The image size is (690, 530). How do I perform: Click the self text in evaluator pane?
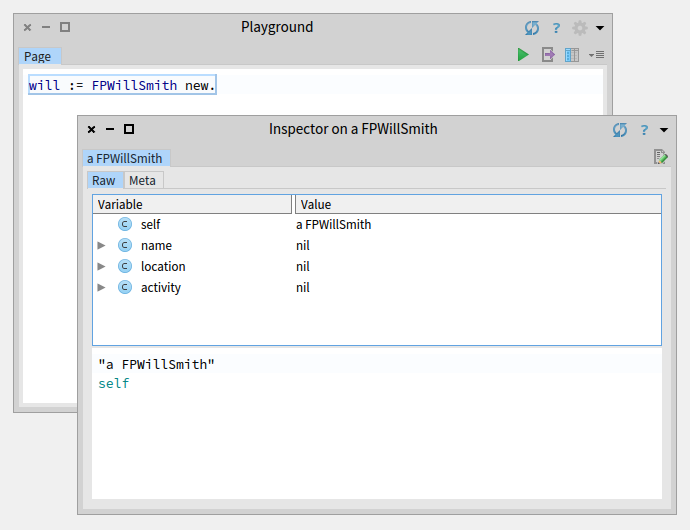coord(114,384)
